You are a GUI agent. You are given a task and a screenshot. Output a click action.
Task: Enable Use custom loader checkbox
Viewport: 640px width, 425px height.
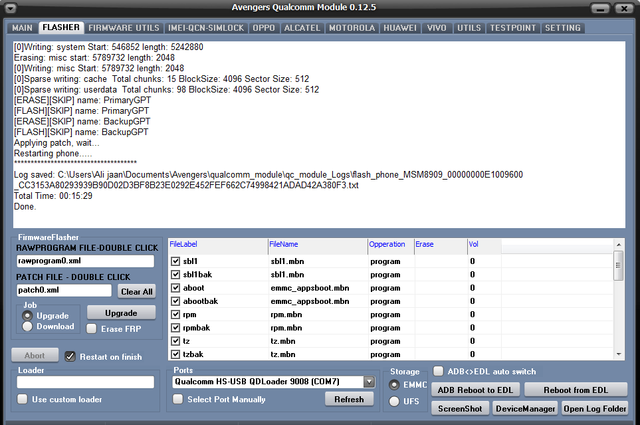(x=22, y=399)
